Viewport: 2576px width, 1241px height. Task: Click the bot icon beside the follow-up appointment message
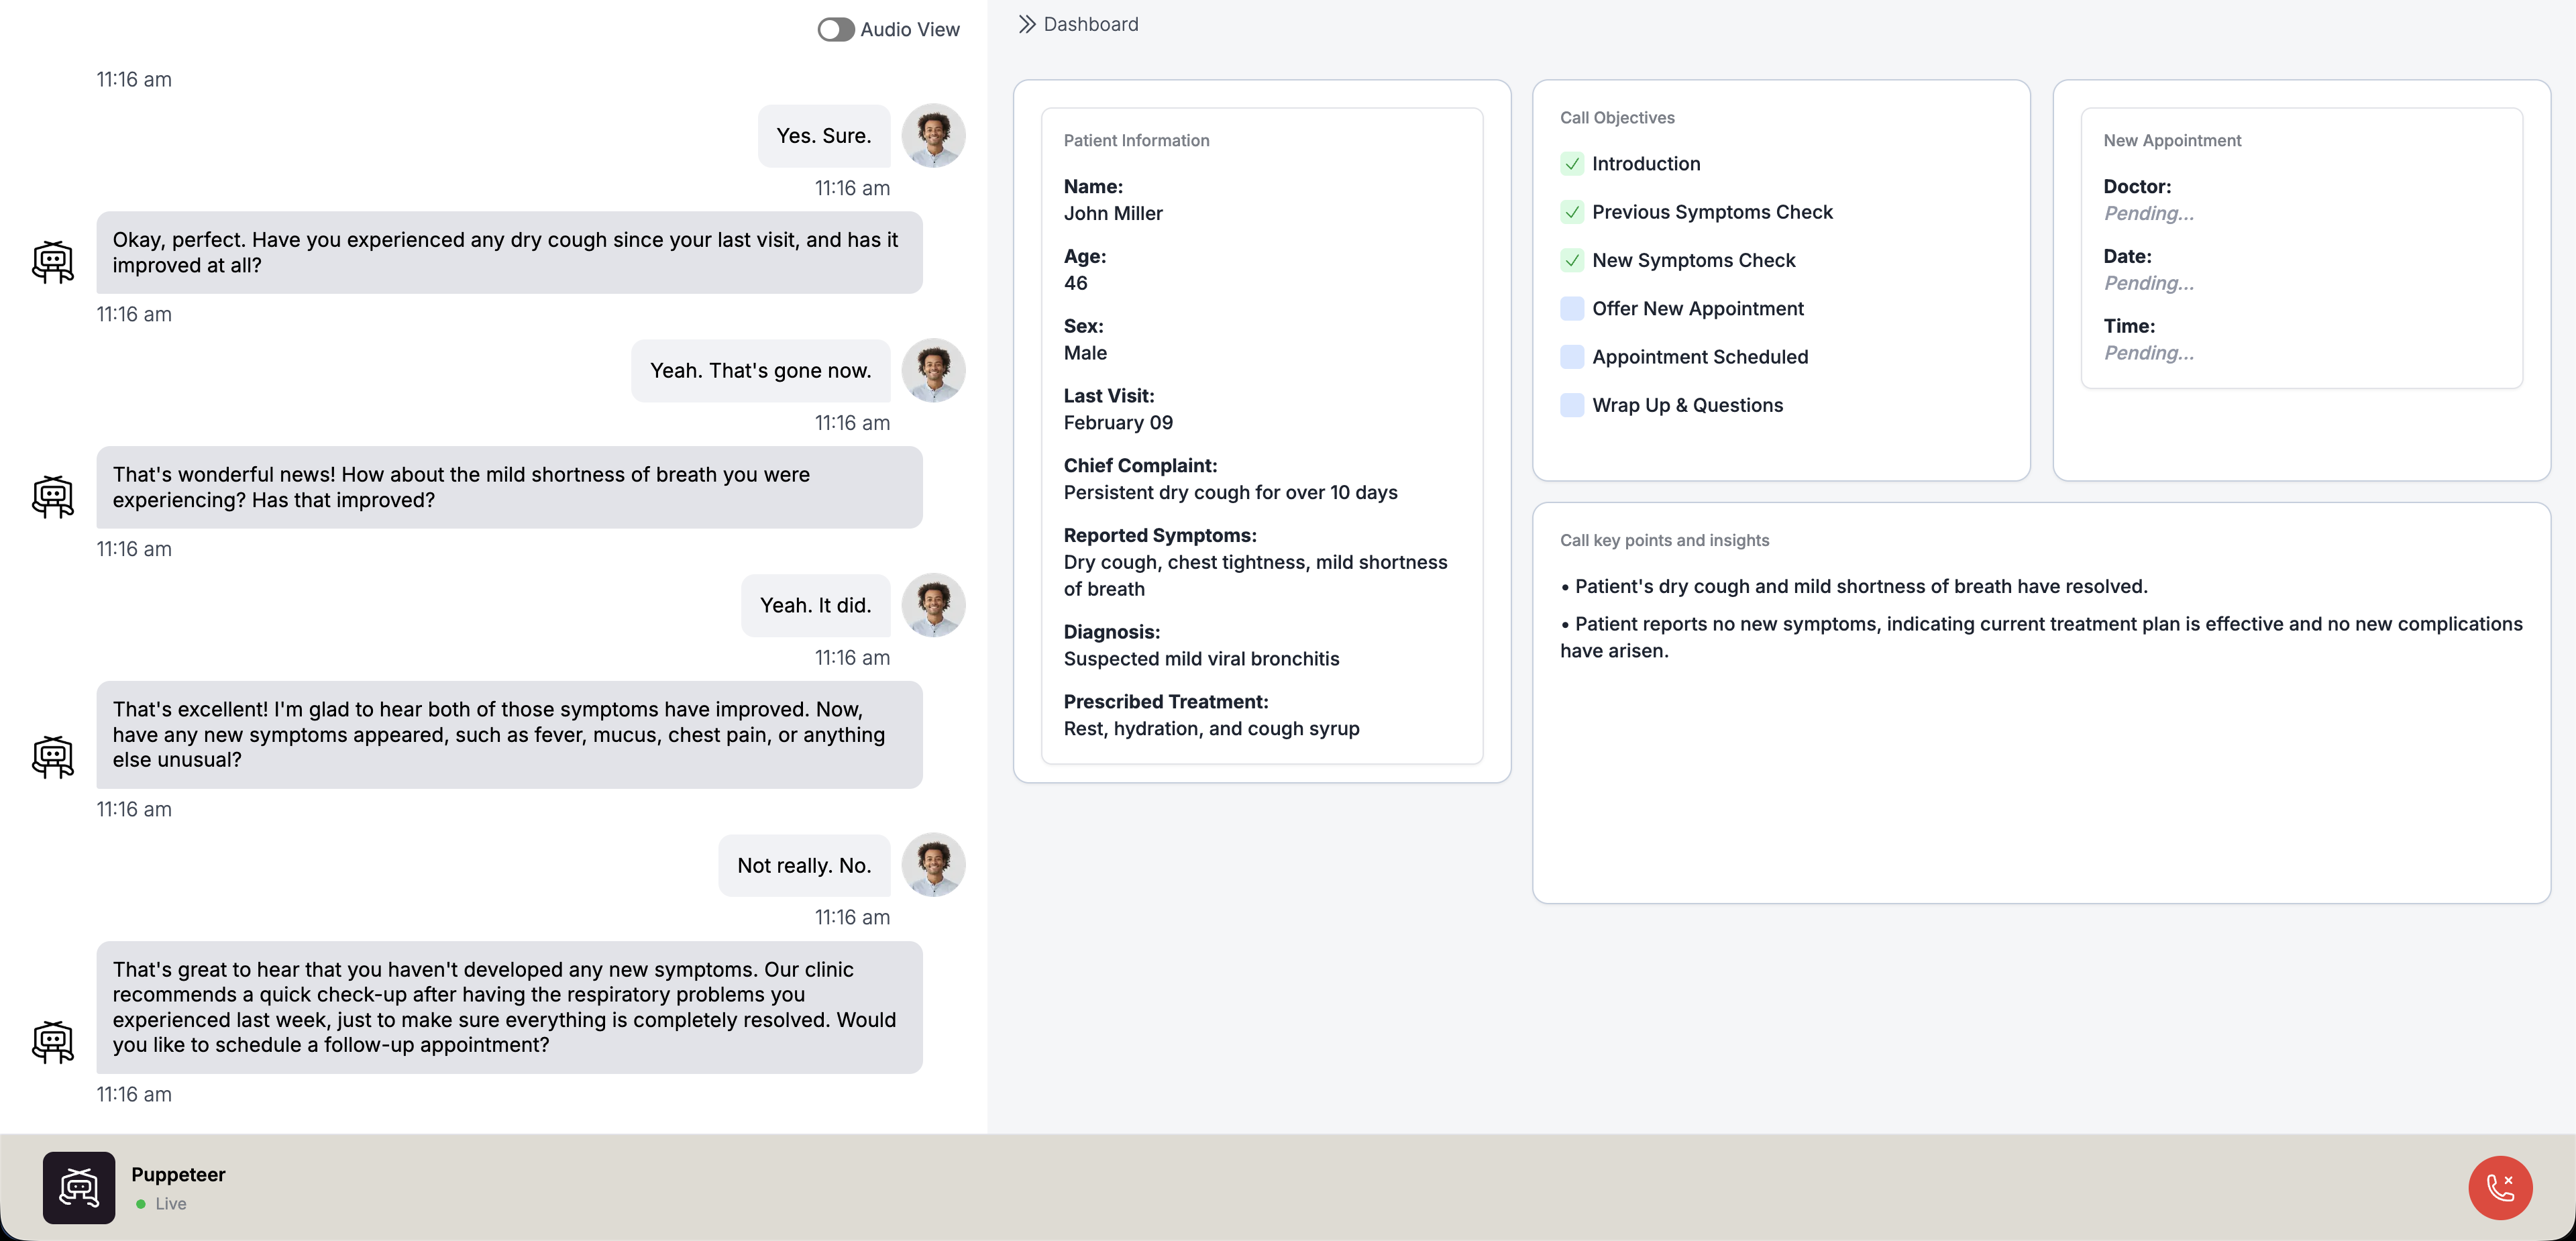(53, 1042)
